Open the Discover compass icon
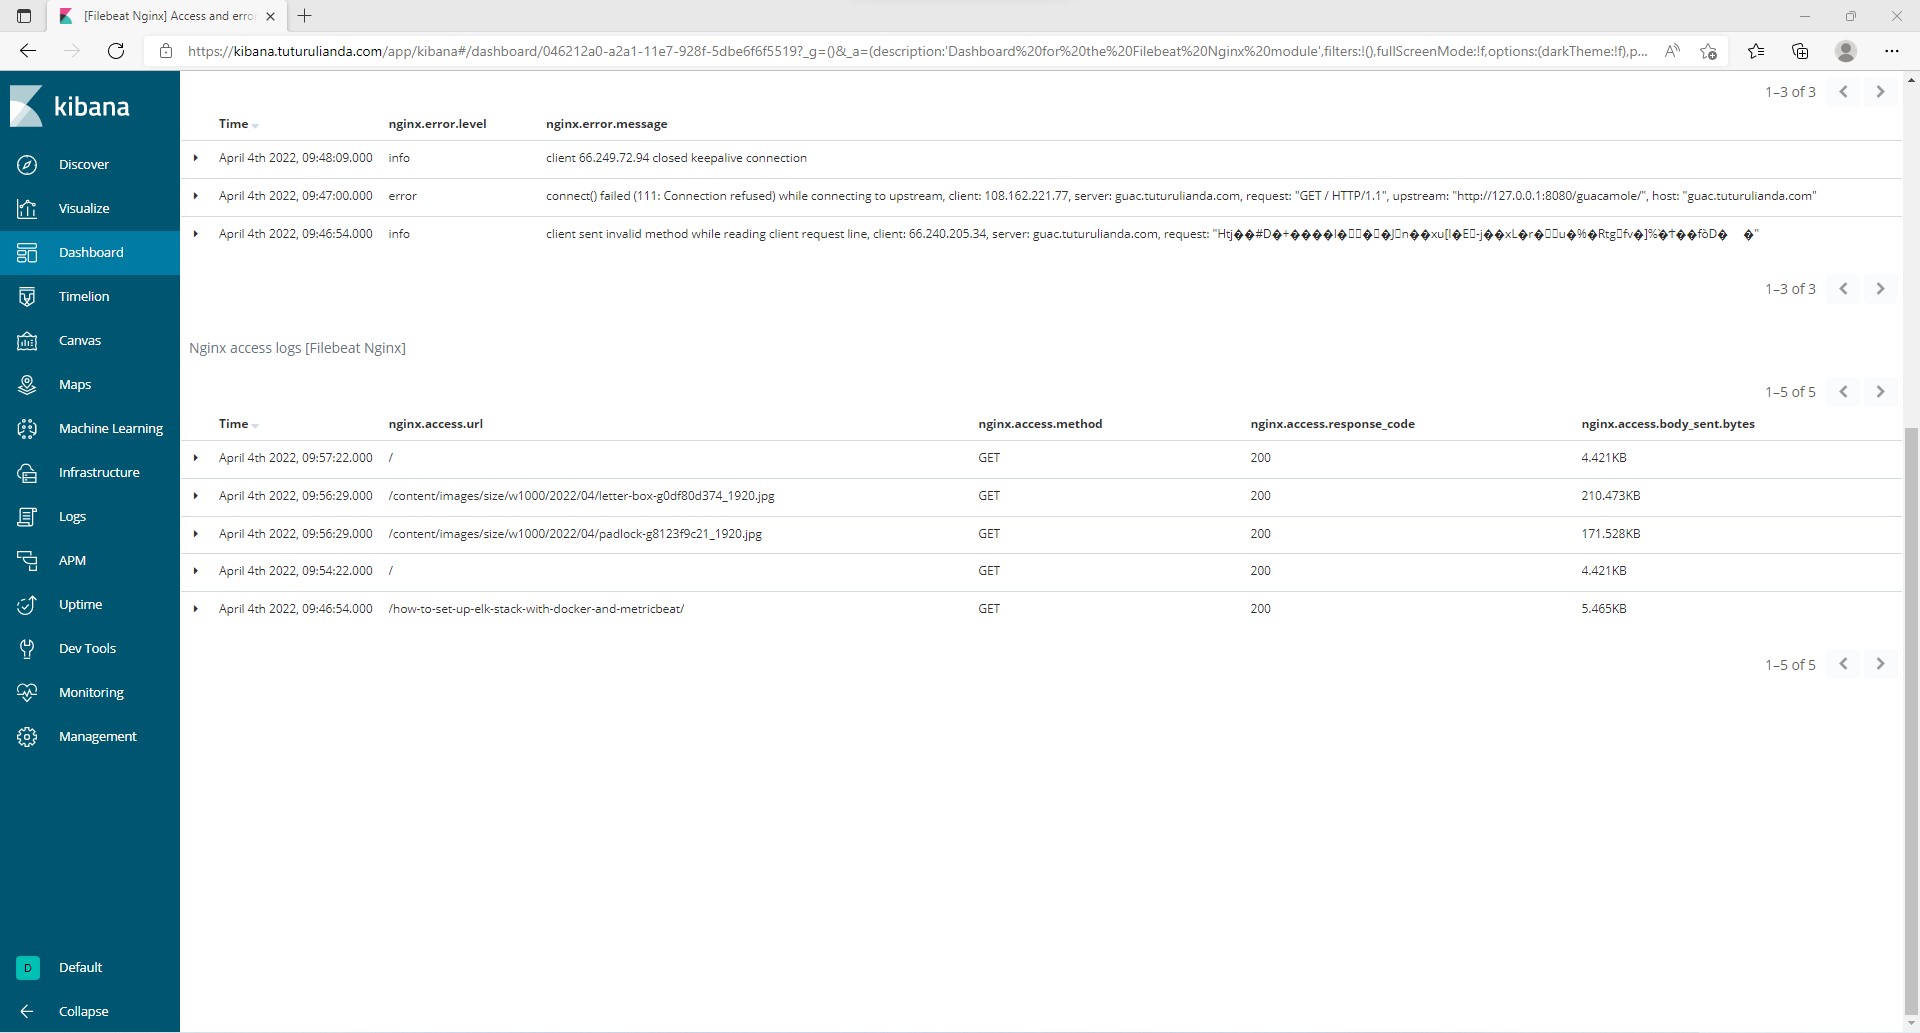 (27, 164)
